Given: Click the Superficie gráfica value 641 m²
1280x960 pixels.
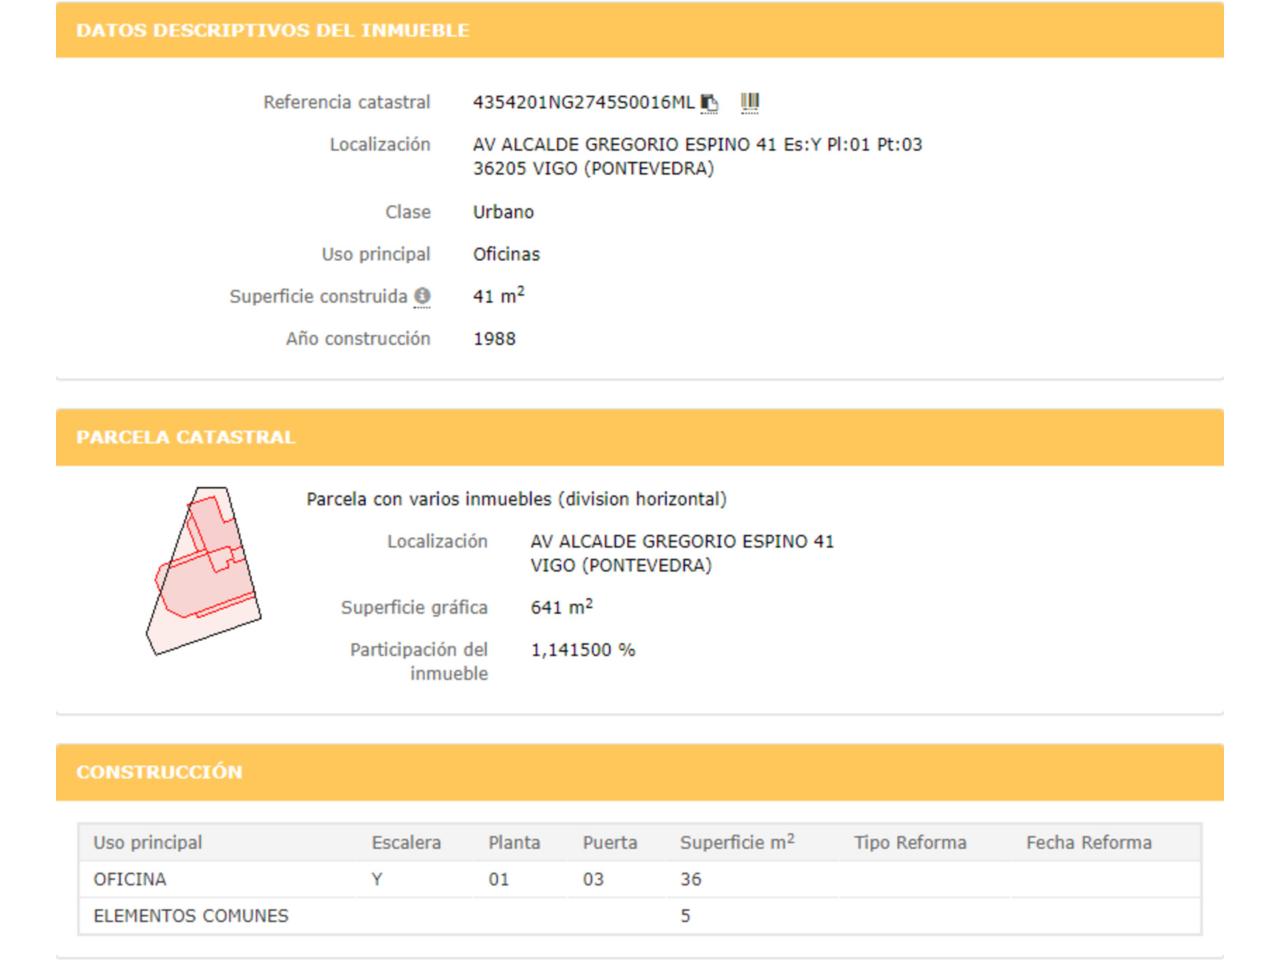Looking at the screenshot, I should pos(561,607).
